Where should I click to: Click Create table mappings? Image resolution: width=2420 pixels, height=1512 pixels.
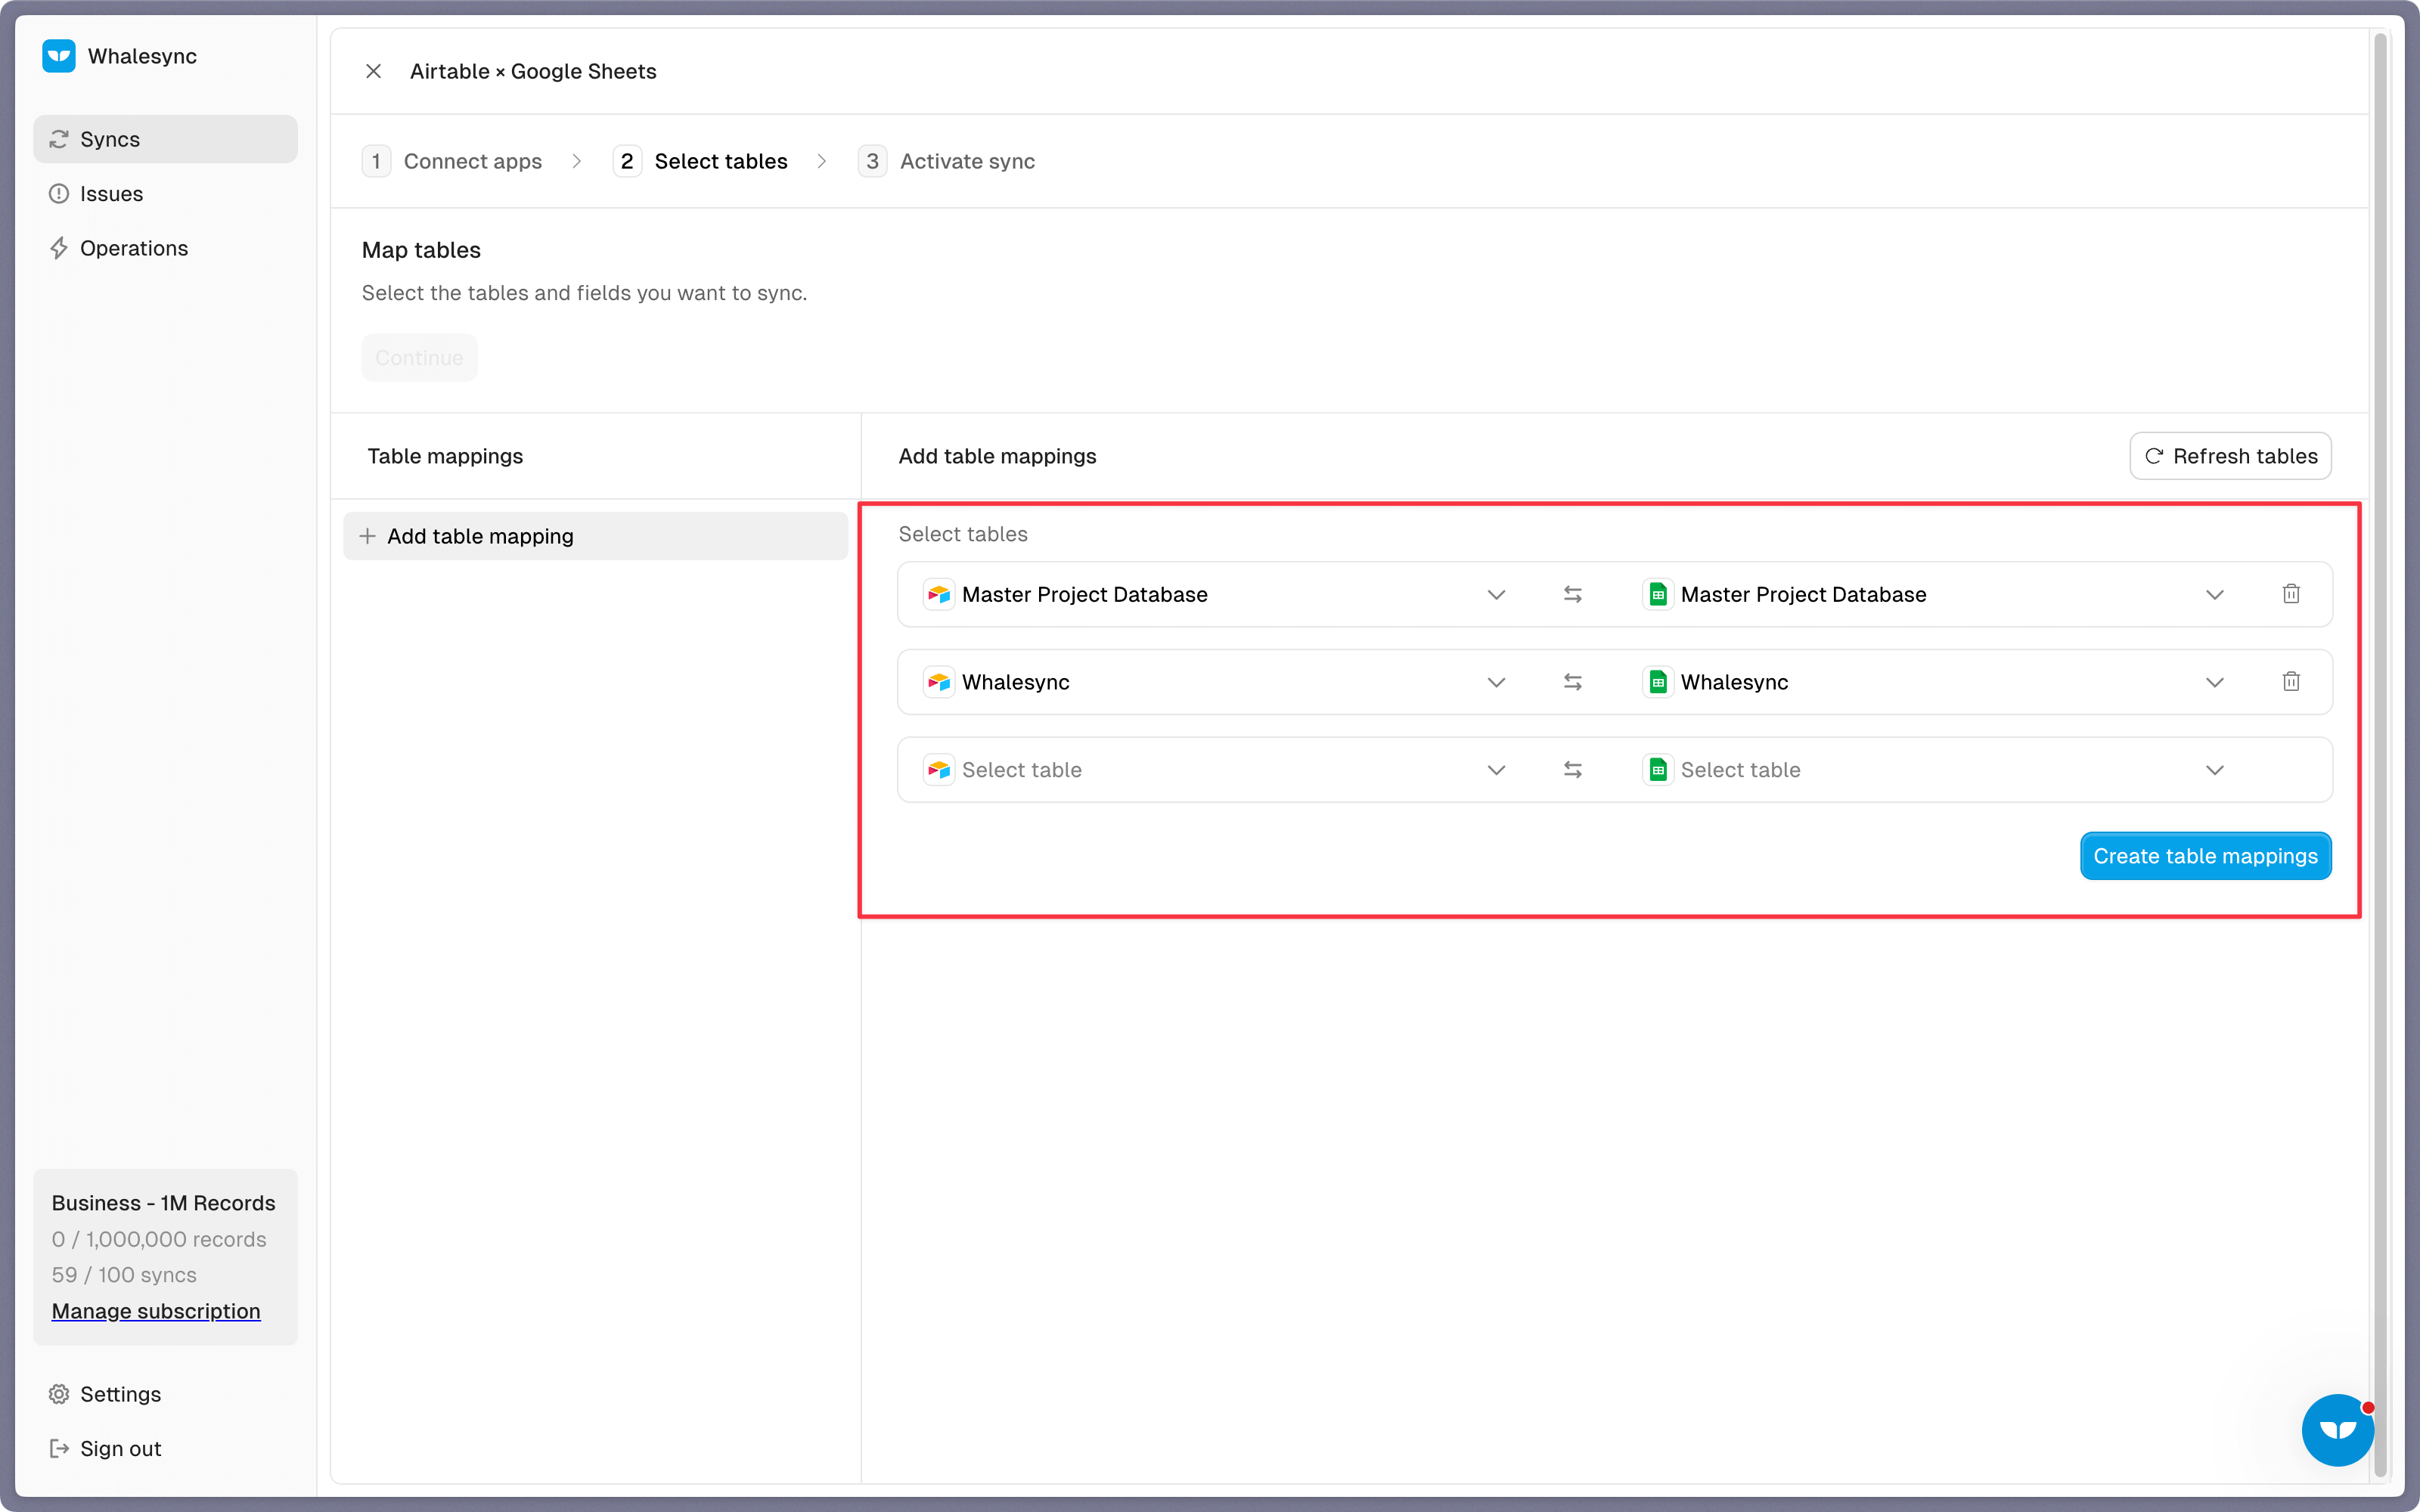2205,856
